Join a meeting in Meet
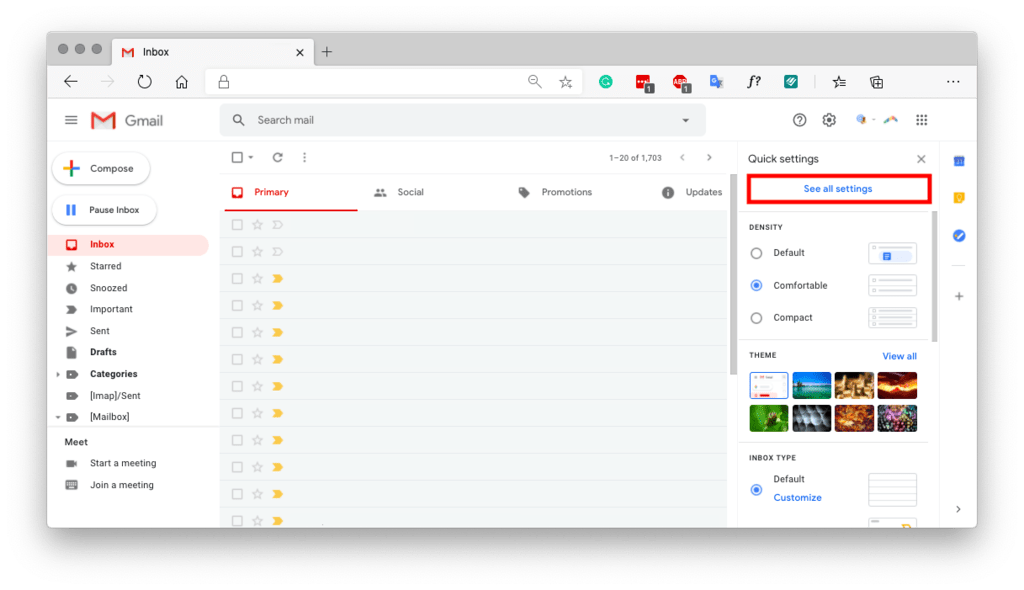Image resolution: width=1024 pixels, height=590 pixels. pos(121,485)
